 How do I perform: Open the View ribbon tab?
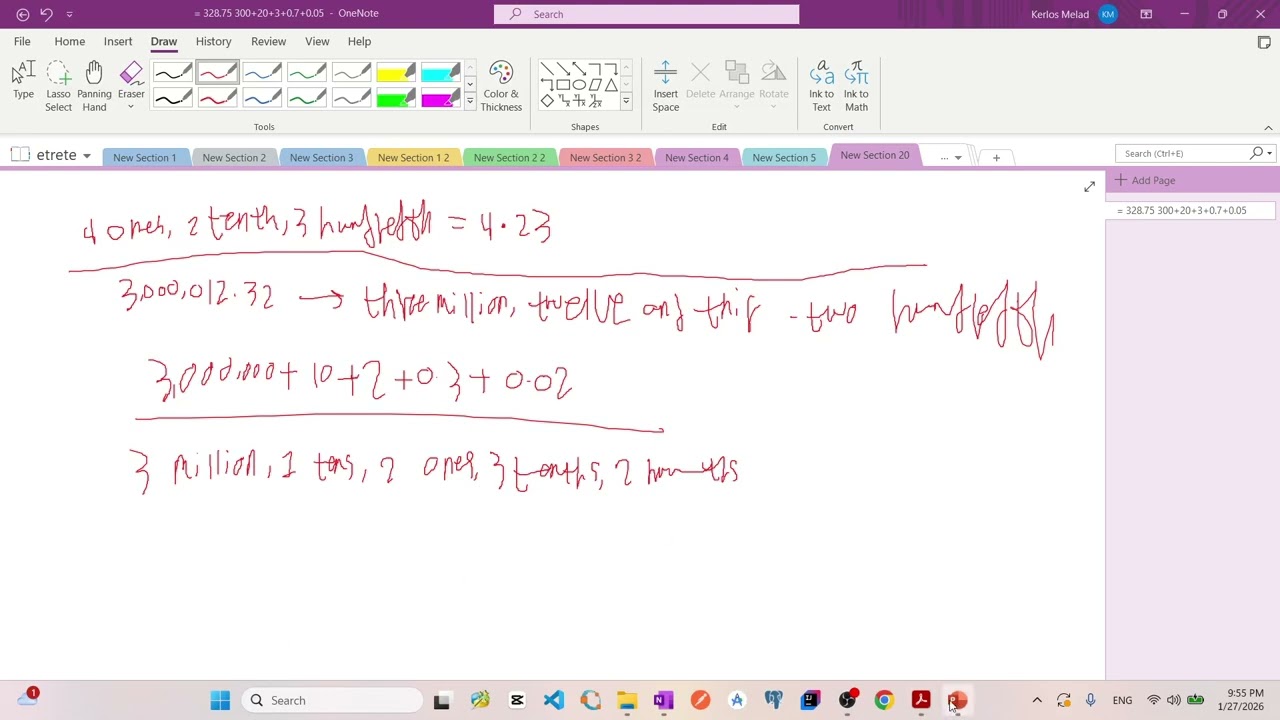tap(317, 42)
